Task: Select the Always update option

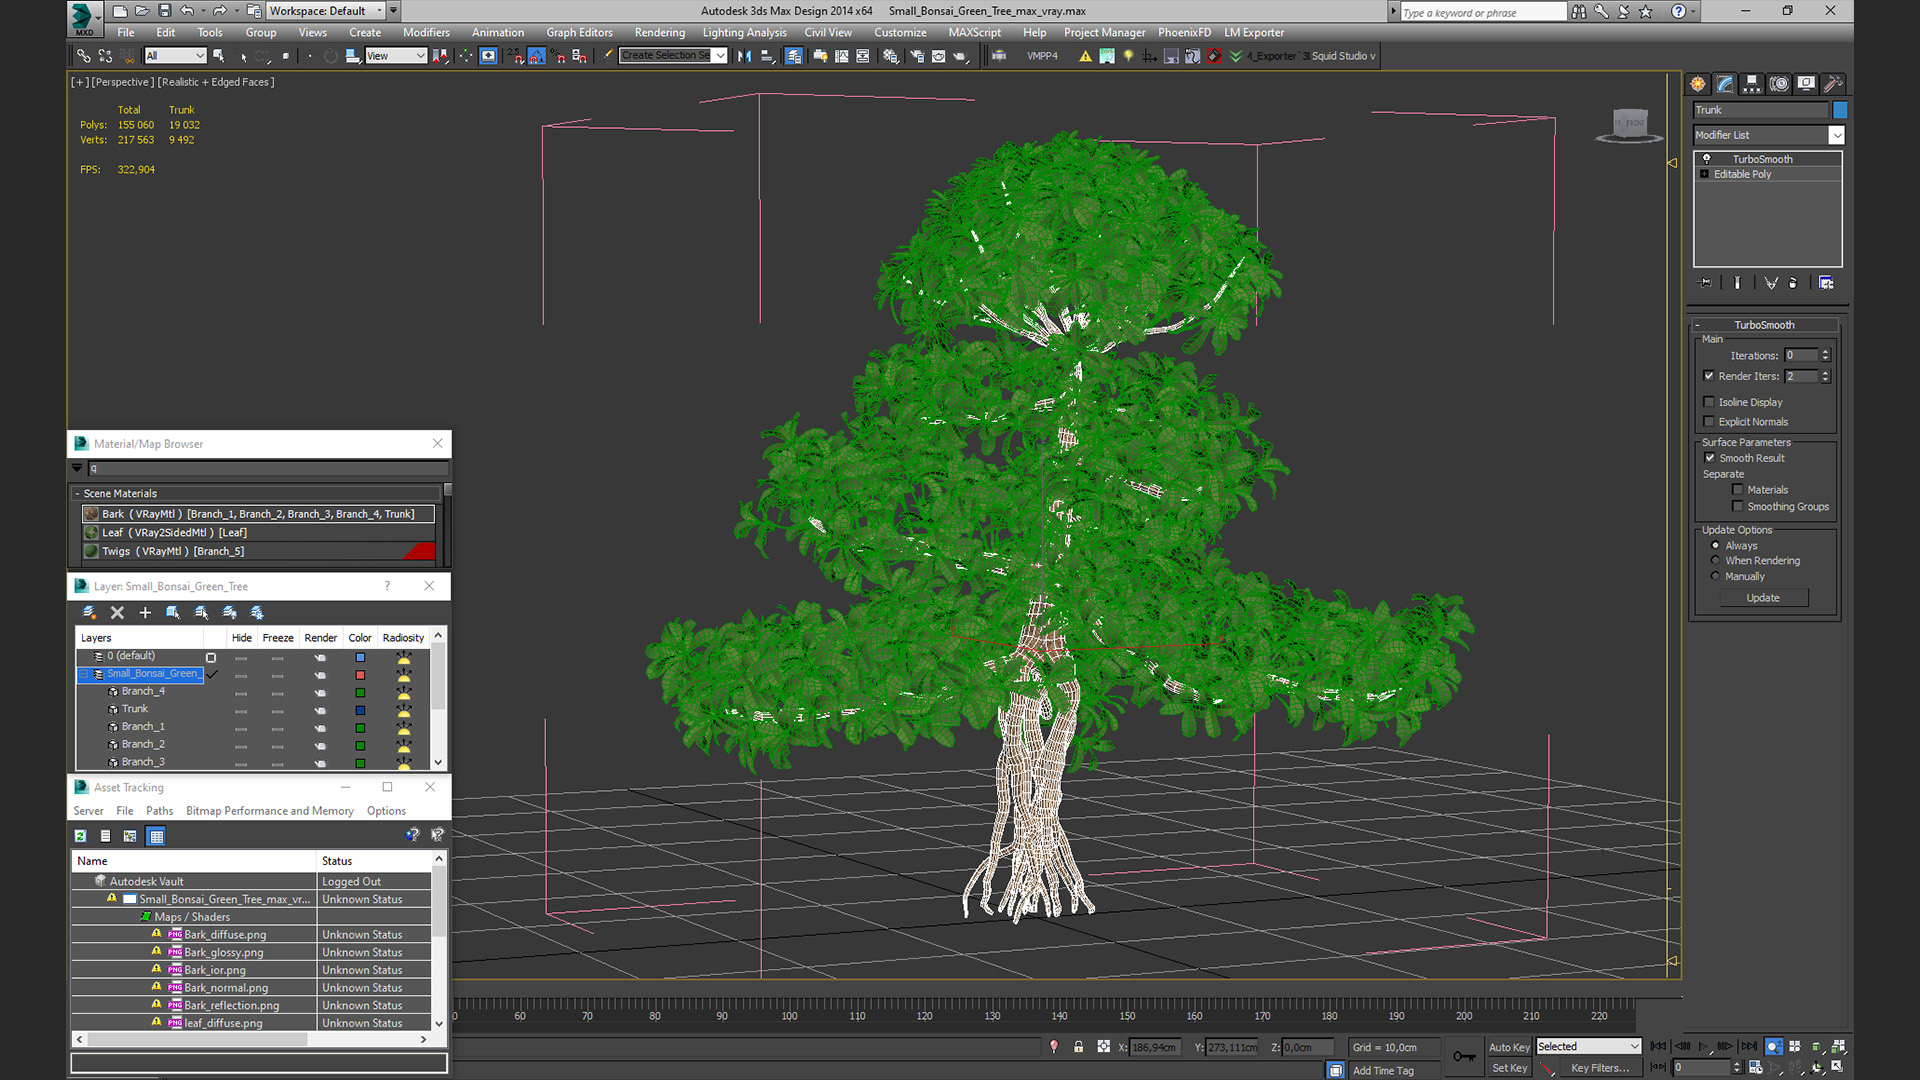Action: point(1715,546)
